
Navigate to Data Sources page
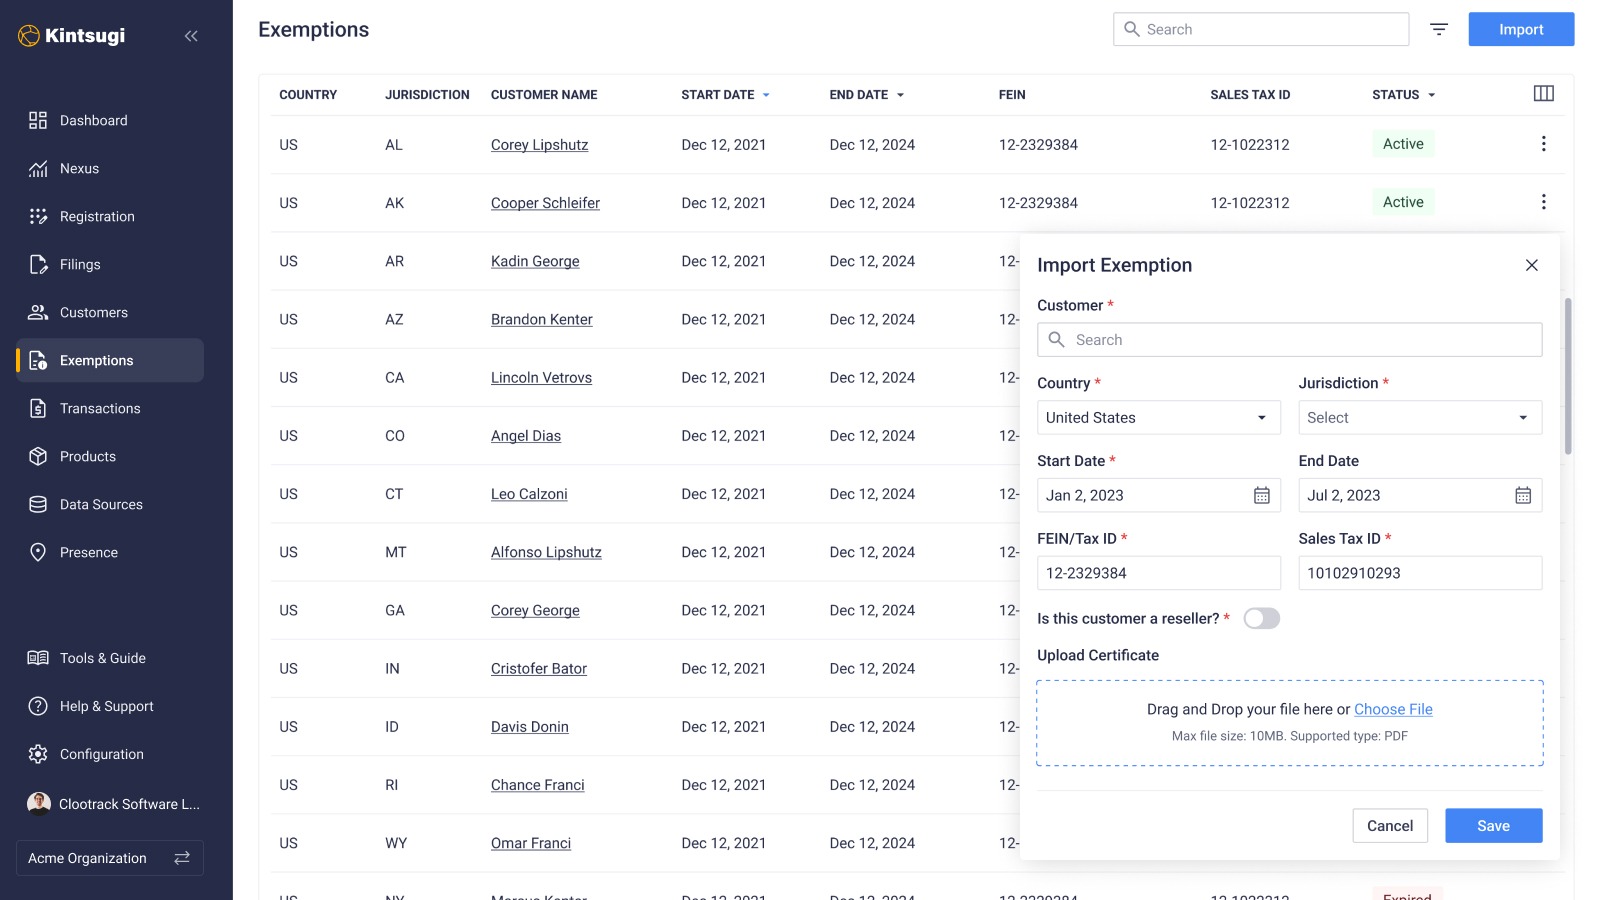101,504
